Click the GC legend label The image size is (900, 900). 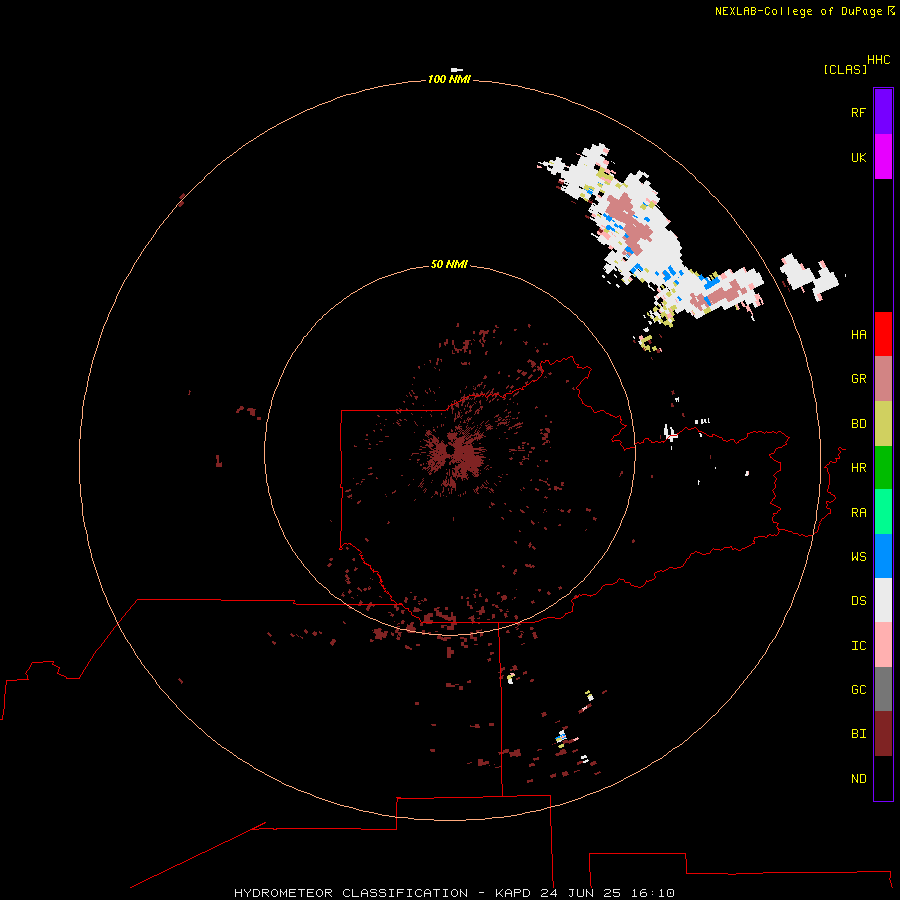858,689
